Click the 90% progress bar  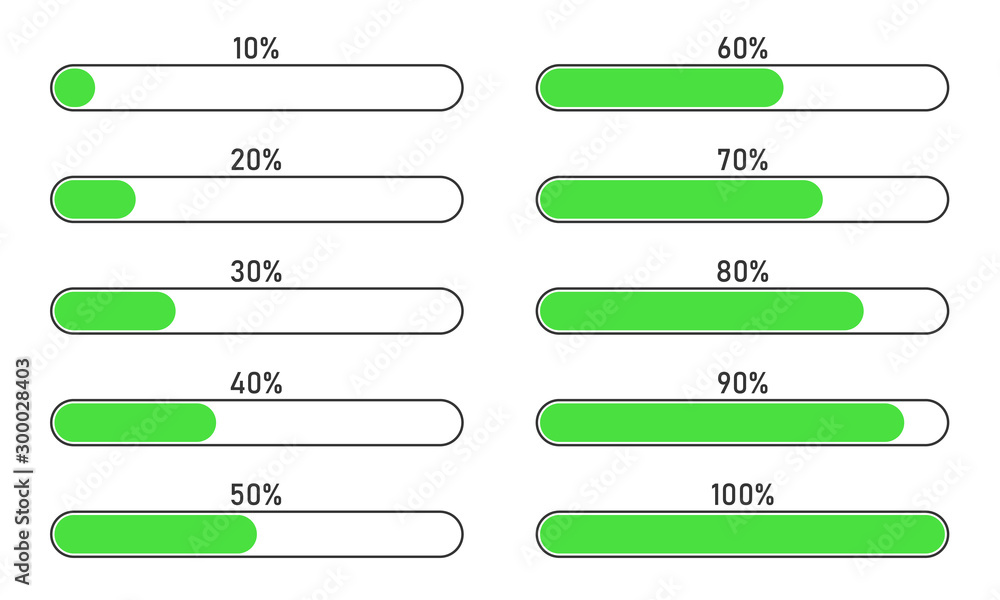[742, 422]
